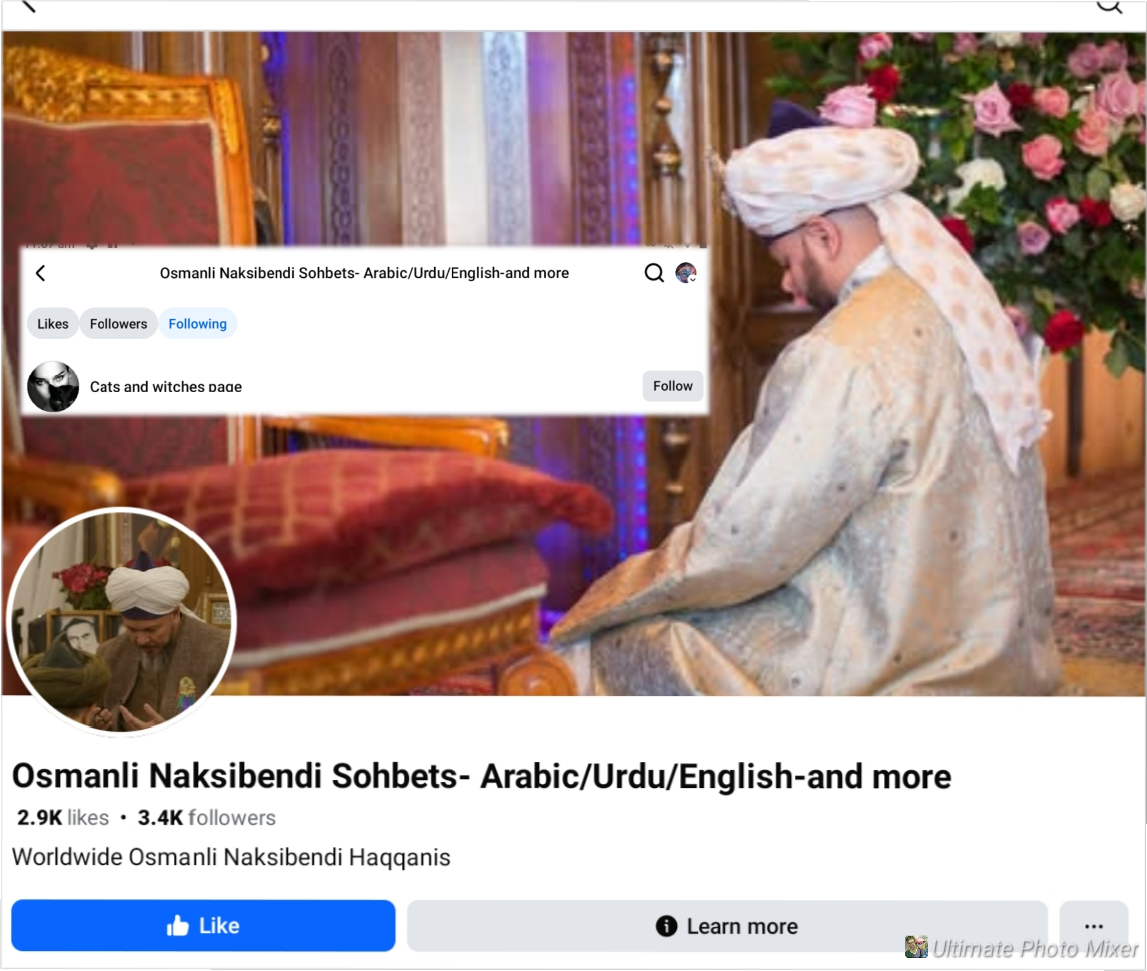
Task: Click the thumbs-up icon on Like button
Action: click(178, 926)
